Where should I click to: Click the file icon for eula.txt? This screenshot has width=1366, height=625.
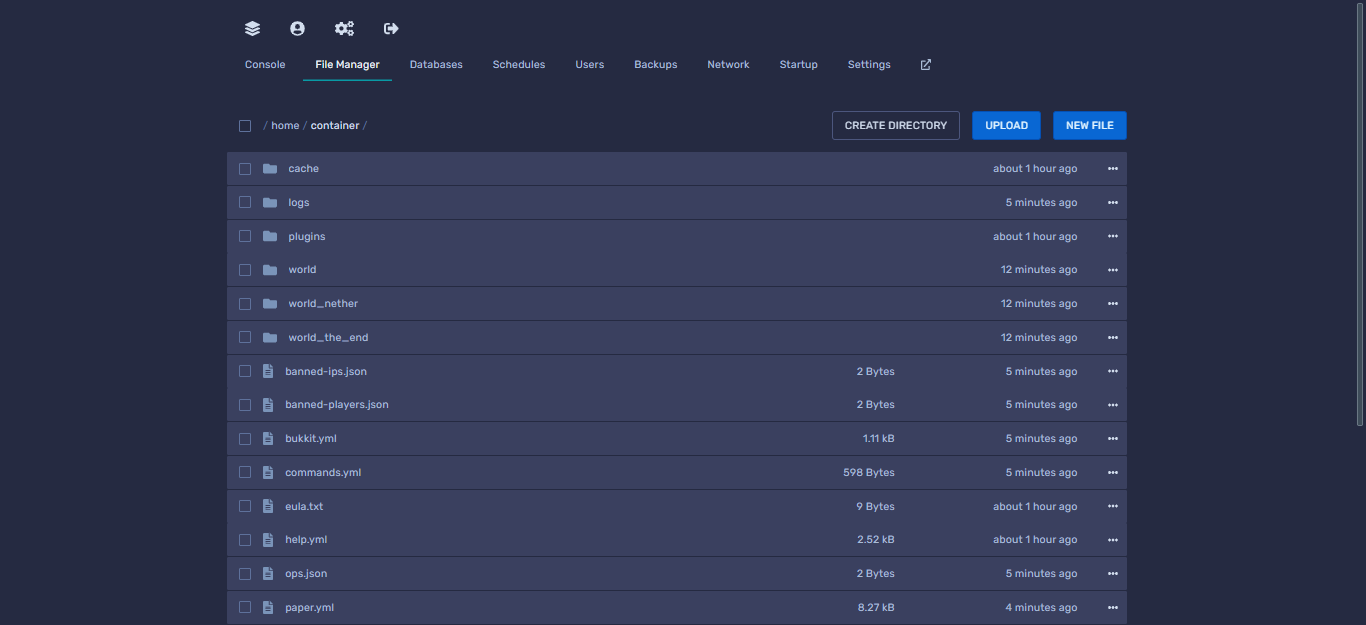[x=268, y=507]
